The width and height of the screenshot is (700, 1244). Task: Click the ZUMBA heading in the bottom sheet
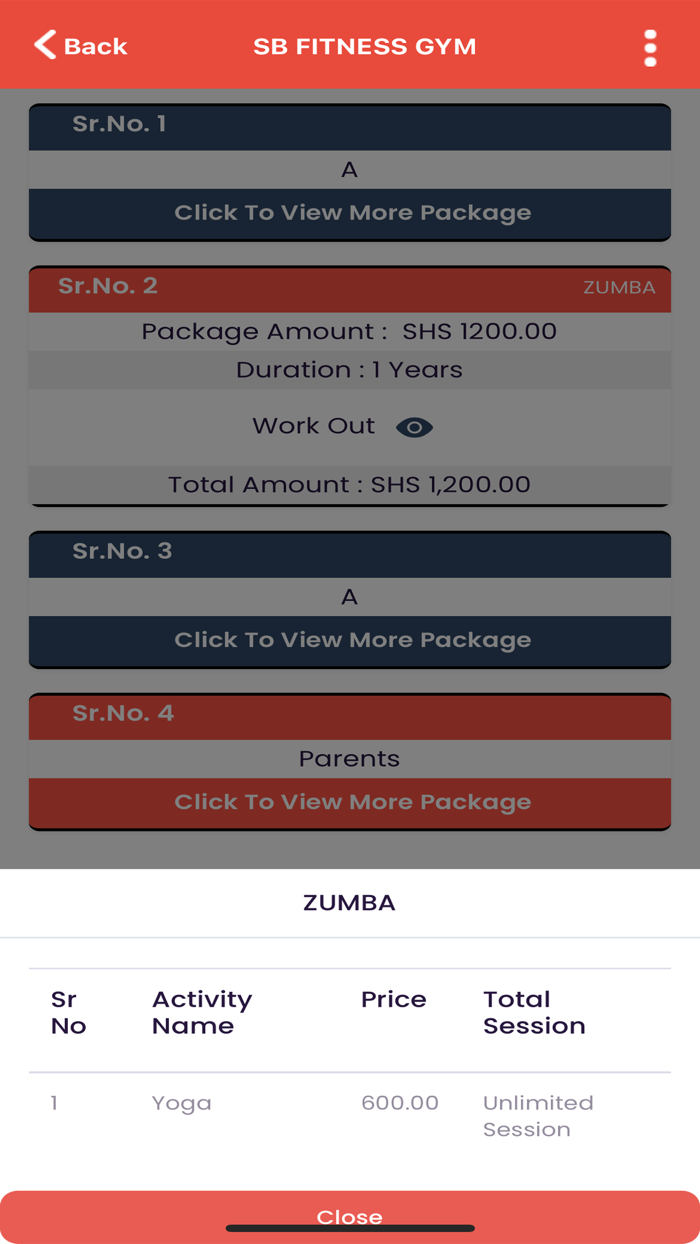click(350, 901)
